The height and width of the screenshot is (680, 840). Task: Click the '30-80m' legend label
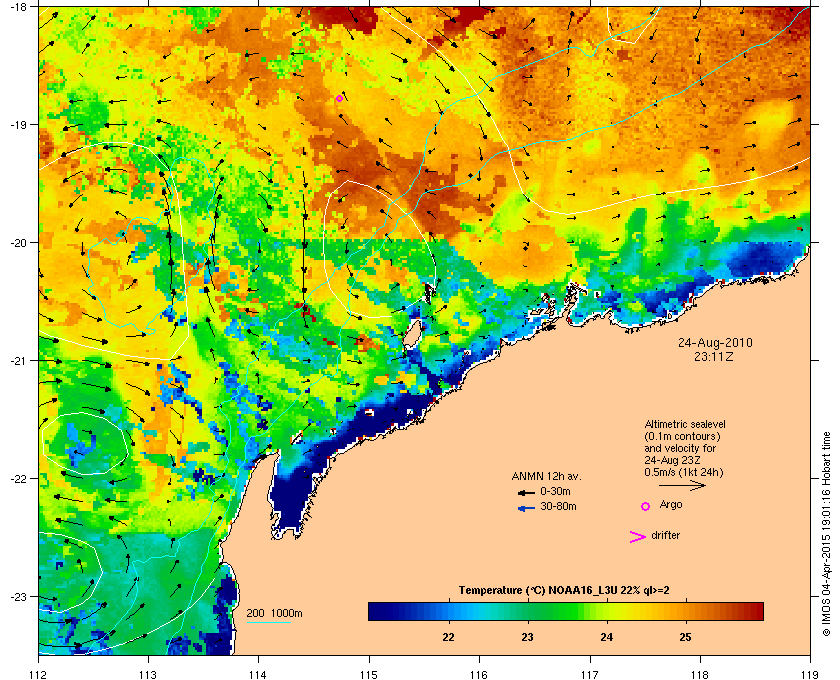coord(558,506)
